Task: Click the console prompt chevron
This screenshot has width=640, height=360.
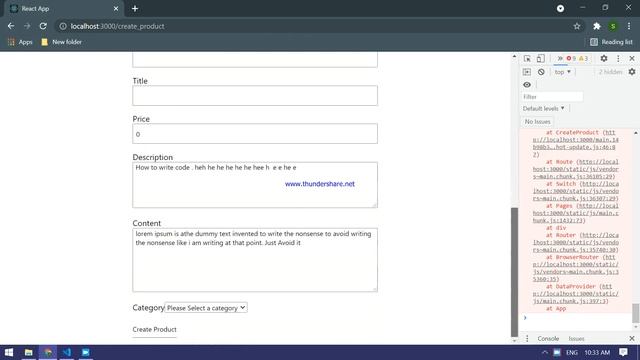Action: [525, 318]
